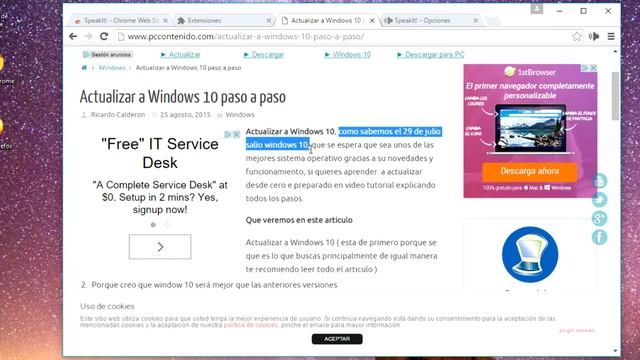Click the forward navigation arrow
Viewport: 640px width, 360px height.
[x=88, y=36]
